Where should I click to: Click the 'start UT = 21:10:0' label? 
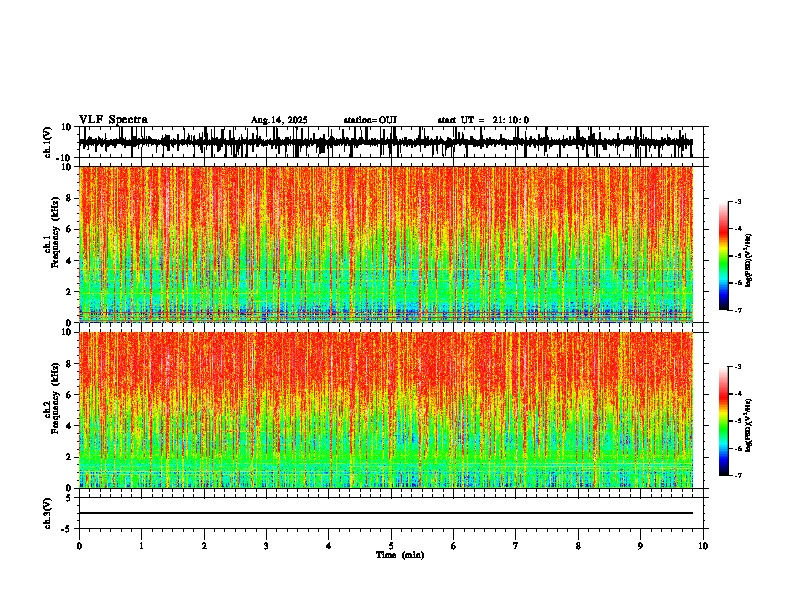pyautogui.click(x=483, y=120)
